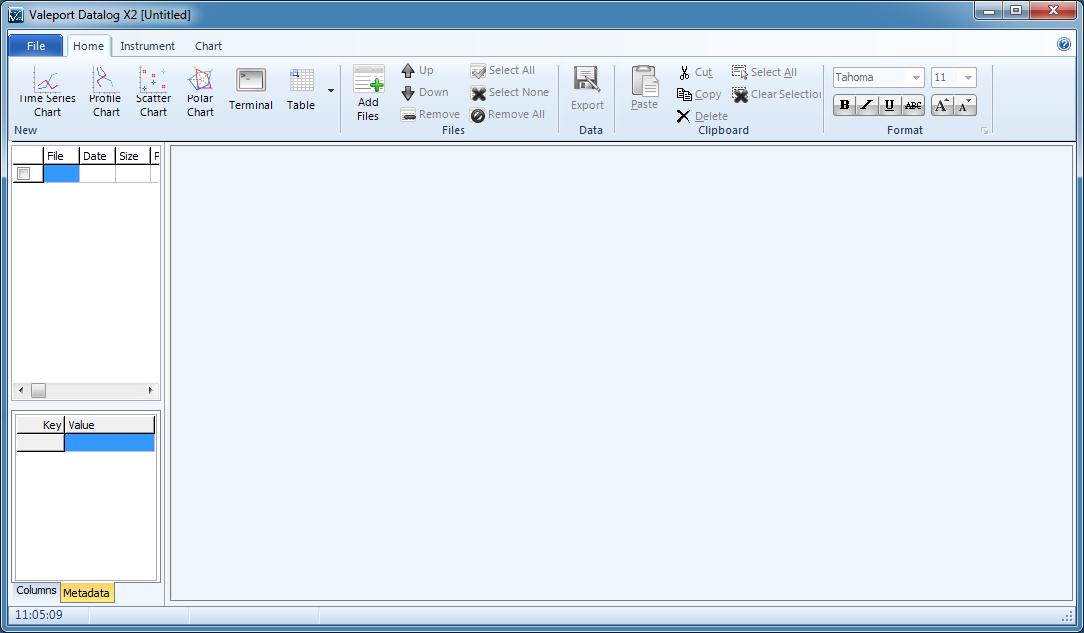
Task: Create a new Time Series Chart
Action: point(47,92)
